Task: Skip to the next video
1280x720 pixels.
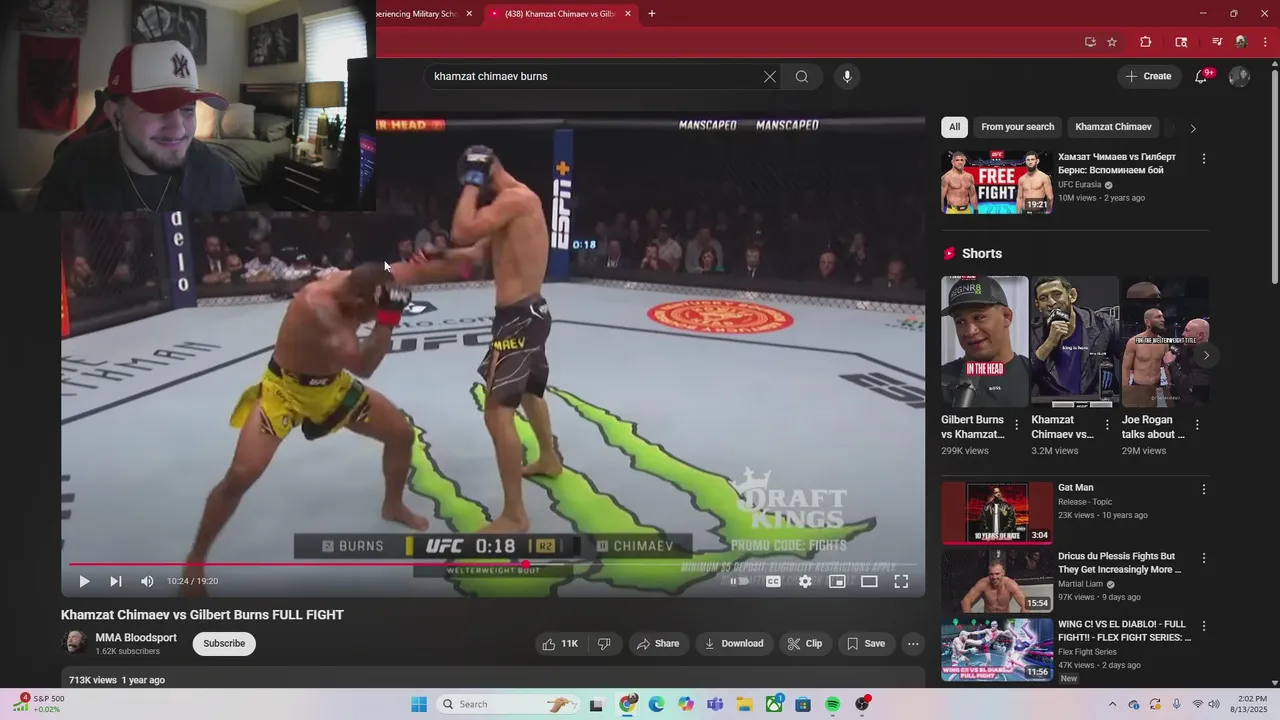Action: [116, 581]
